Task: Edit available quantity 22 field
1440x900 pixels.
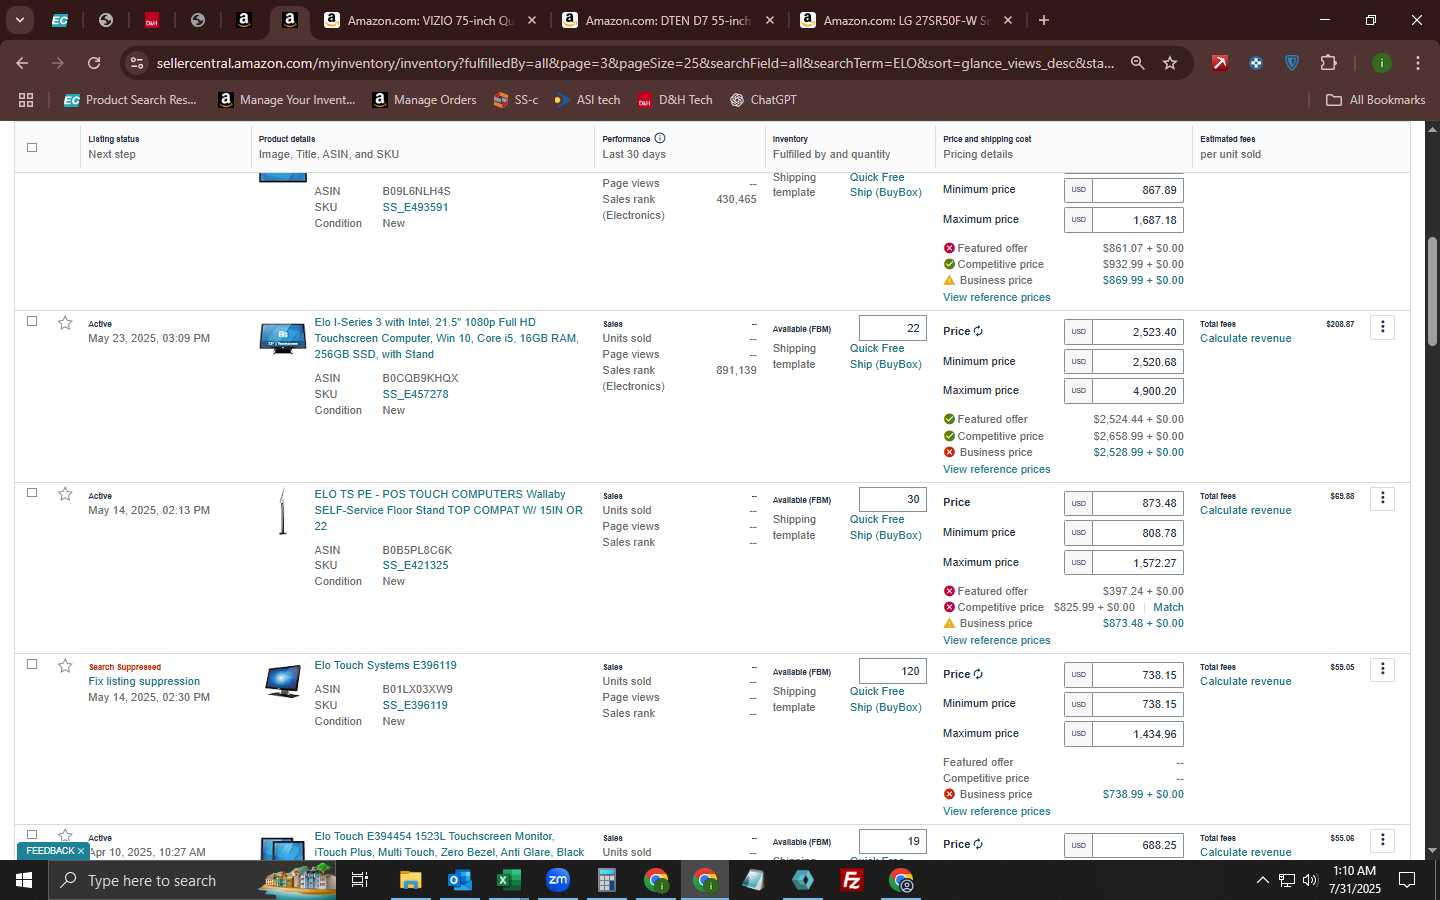Action: [x=892, y=328]
